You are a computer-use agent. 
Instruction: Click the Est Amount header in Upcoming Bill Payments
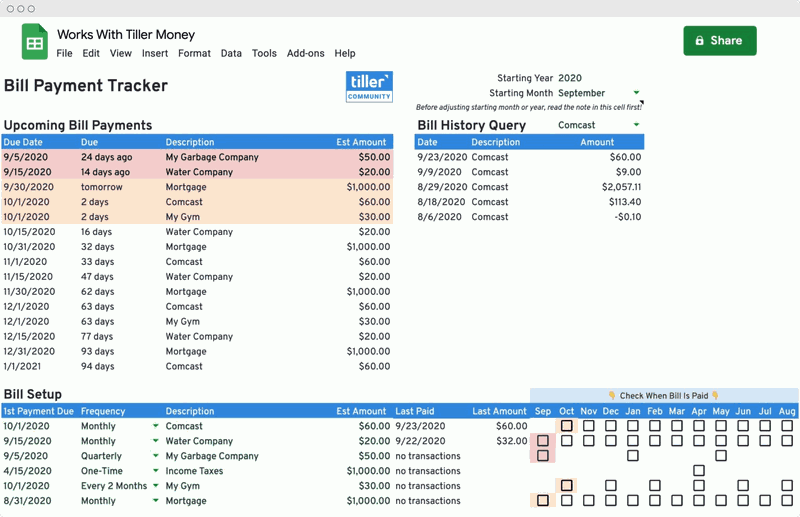(361, 142)
